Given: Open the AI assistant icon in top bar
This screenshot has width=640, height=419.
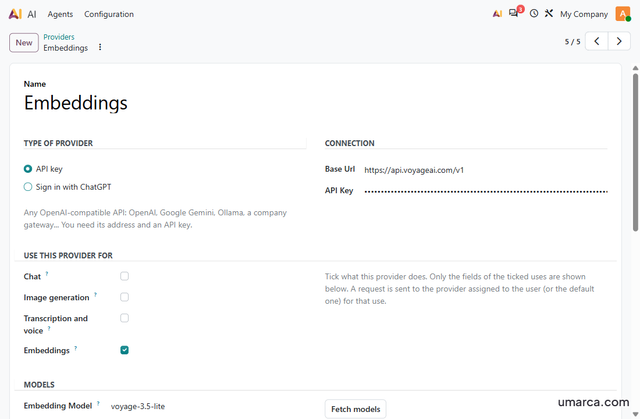Looking at the screenshot, I should point(497,14).
